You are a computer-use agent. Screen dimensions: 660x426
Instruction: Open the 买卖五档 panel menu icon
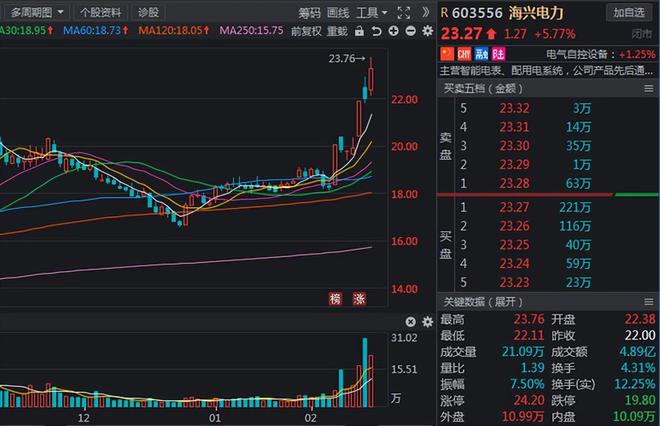[x=648, y=90]
